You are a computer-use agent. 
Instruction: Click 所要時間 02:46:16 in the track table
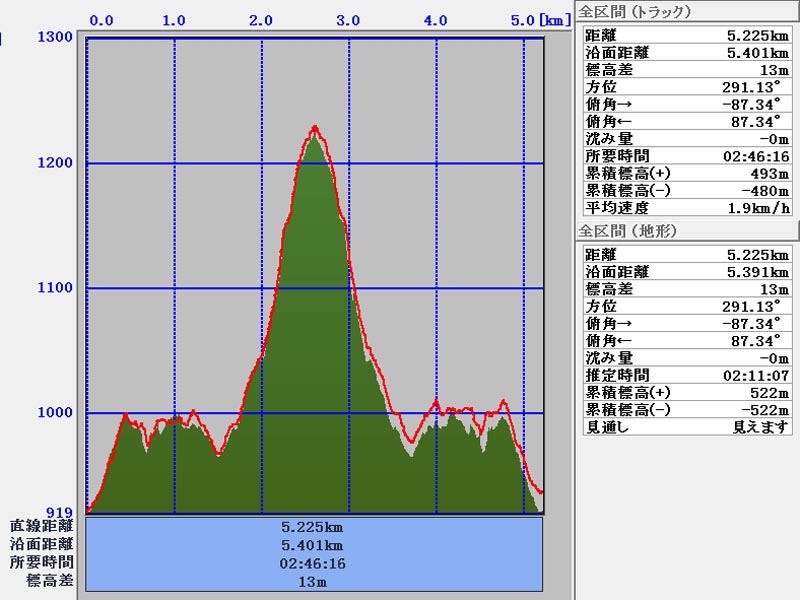(687, 156)
